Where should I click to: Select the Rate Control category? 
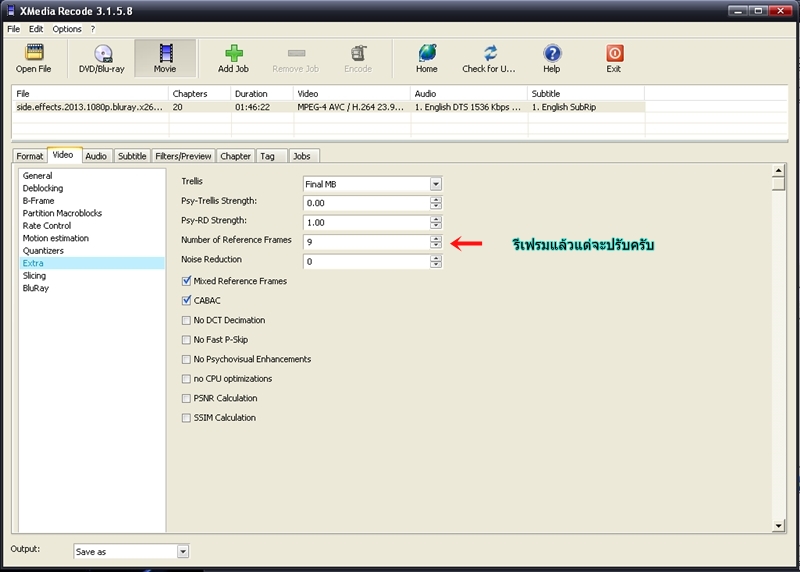coord(47,226)
